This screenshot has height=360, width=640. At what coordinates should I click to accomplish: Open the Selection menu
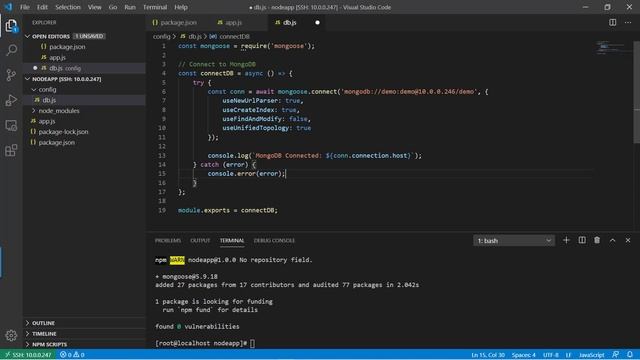coord(68,7)
